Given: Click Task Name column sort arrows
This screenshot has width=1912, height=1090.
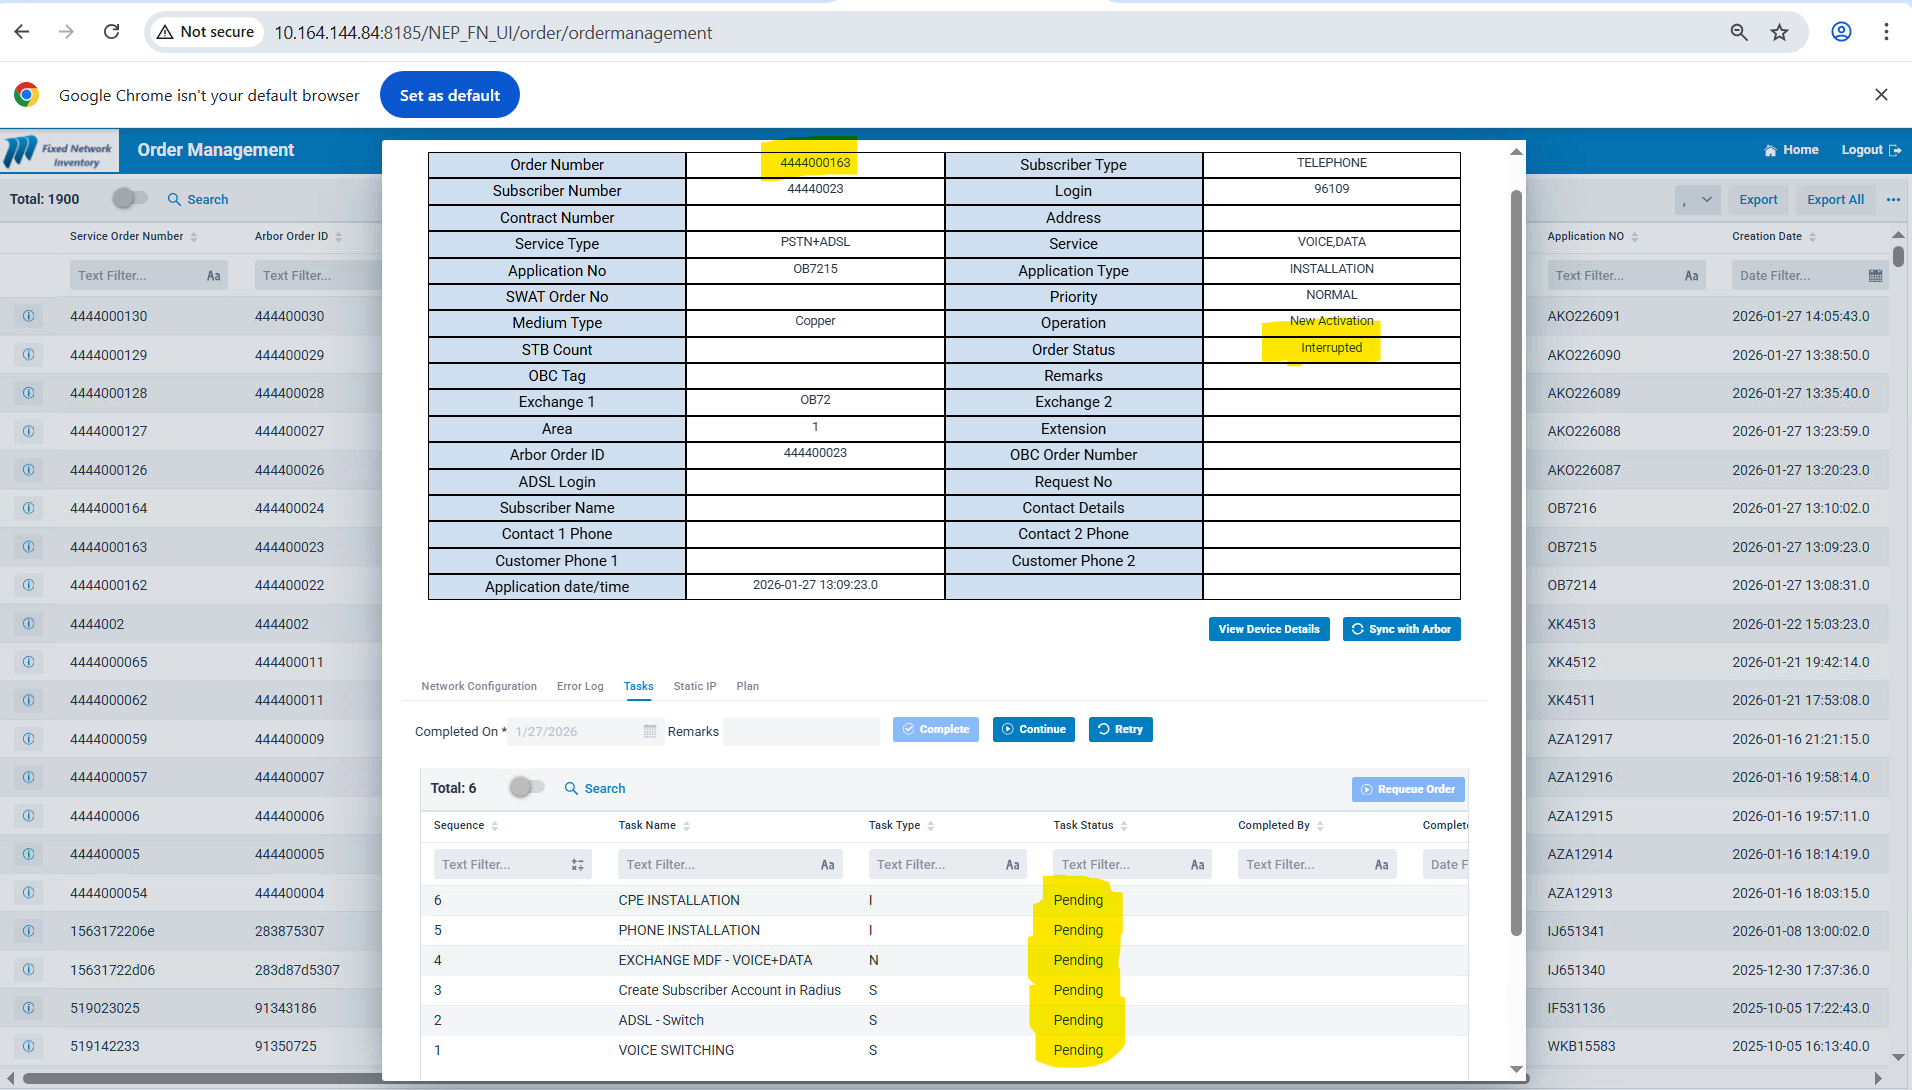Looking at the screenshot, I should tap(687, 826).
